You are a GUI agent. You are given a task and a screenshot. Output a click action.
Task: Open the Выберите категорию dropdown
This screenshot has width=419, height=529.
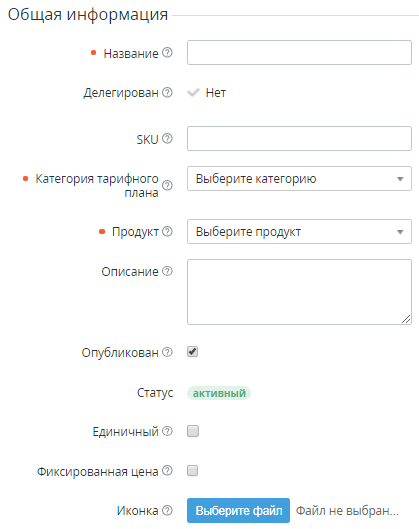[299, 178]
